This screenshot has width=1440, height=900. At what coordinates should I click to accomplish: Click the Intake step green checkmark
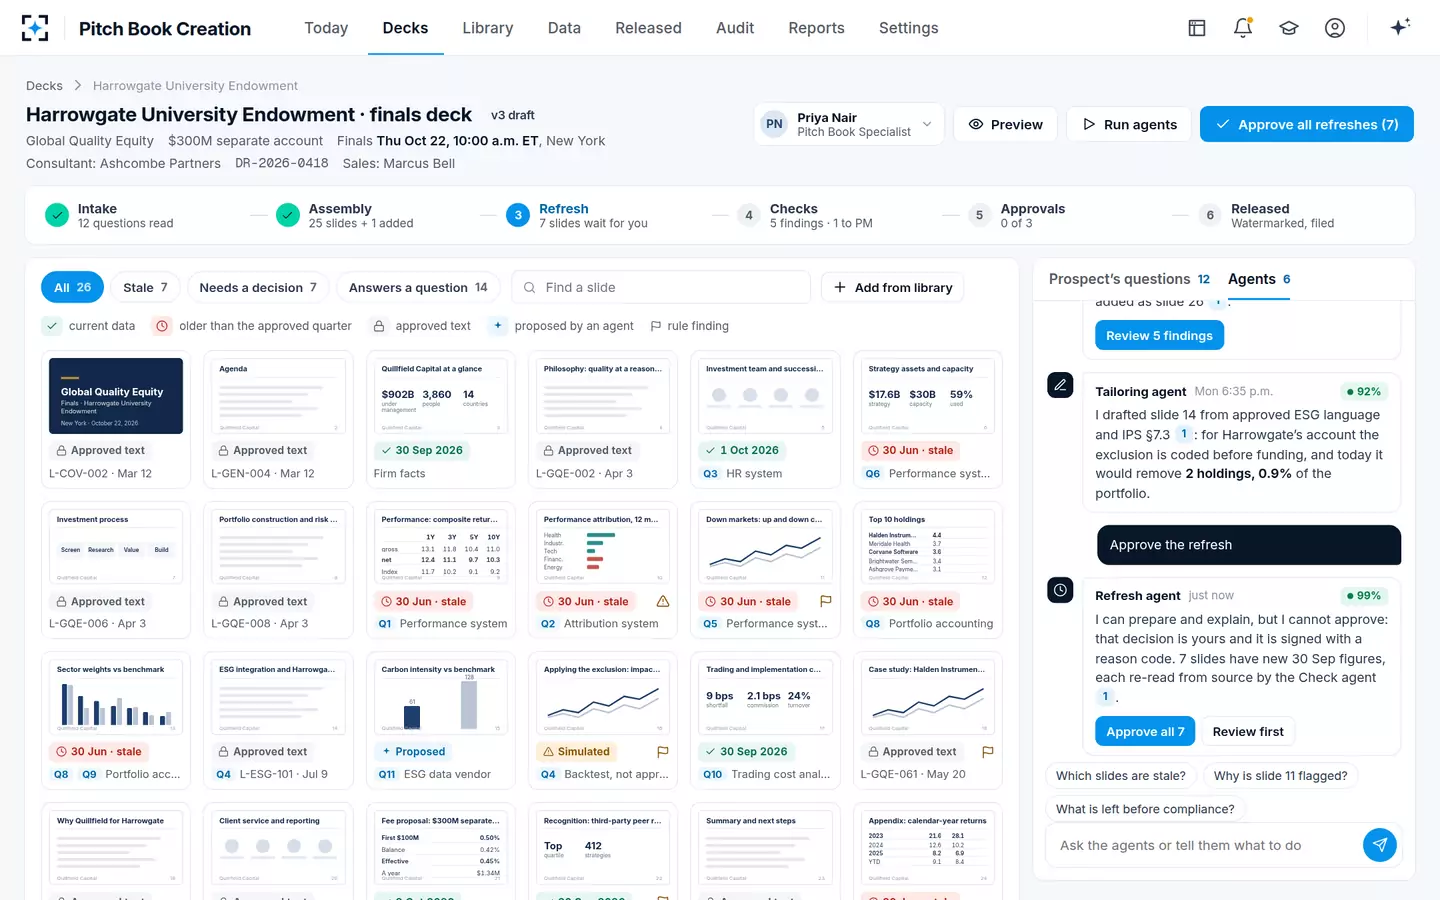[57, 215]
